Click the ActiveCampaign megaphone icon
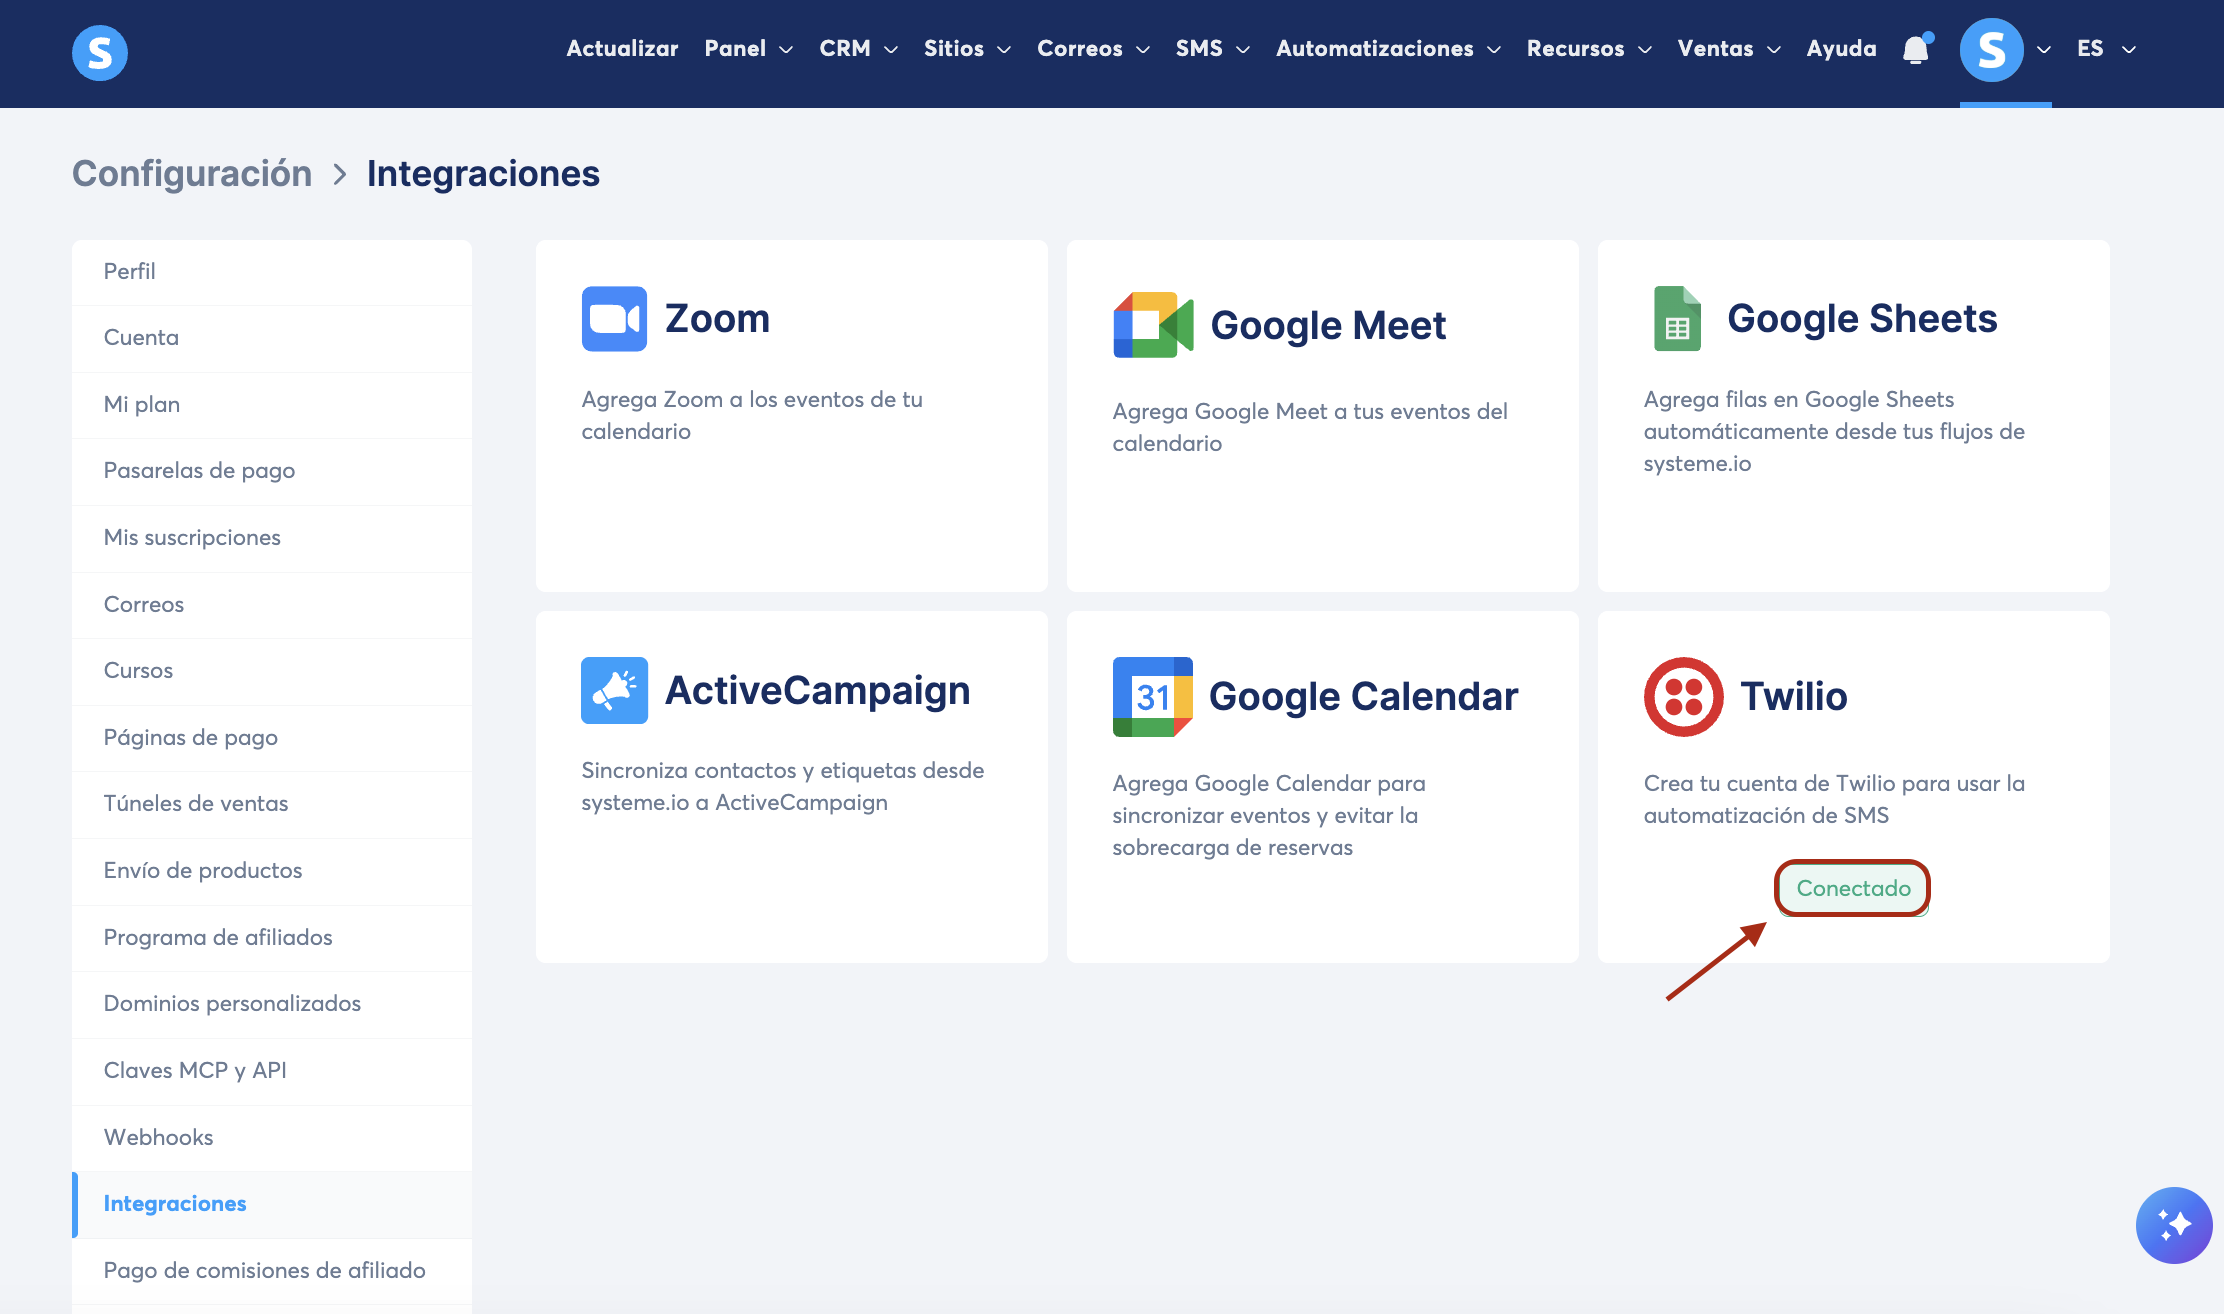Image resolution: width=2224 pixels, height=1314 pixels. [x=614, y=690]
